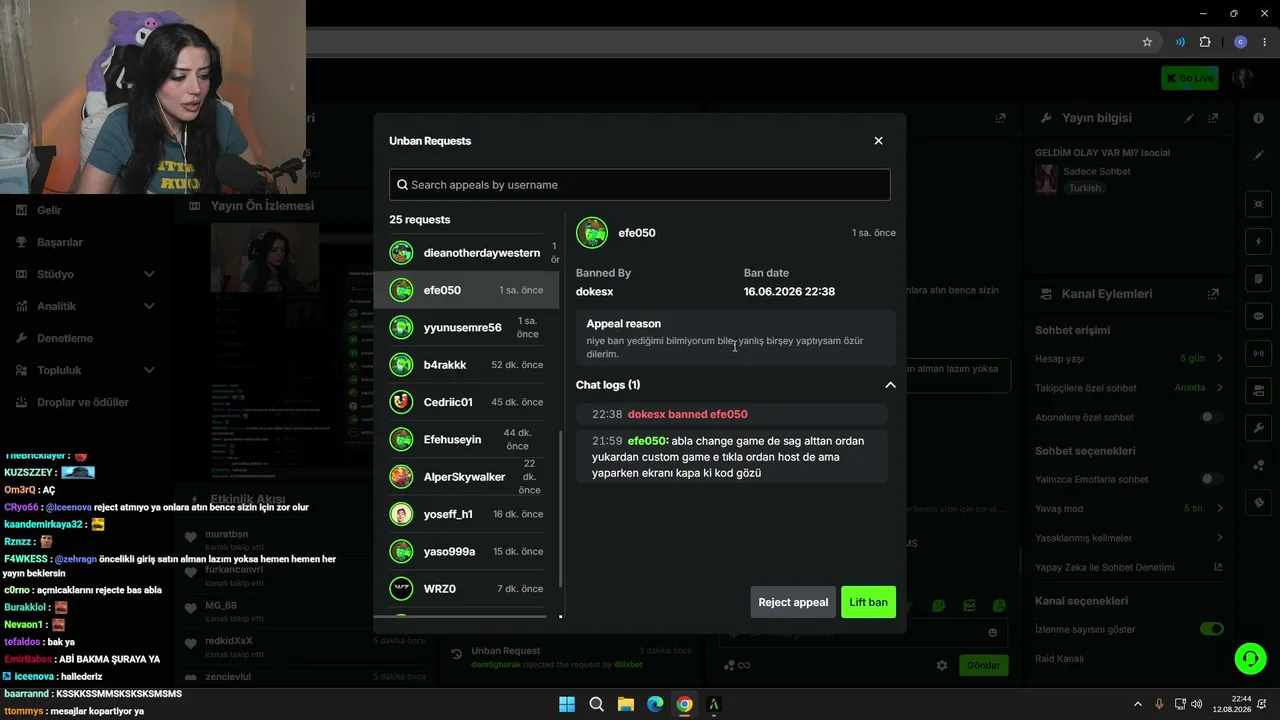Click the Reject appeal button

(793, 602)
